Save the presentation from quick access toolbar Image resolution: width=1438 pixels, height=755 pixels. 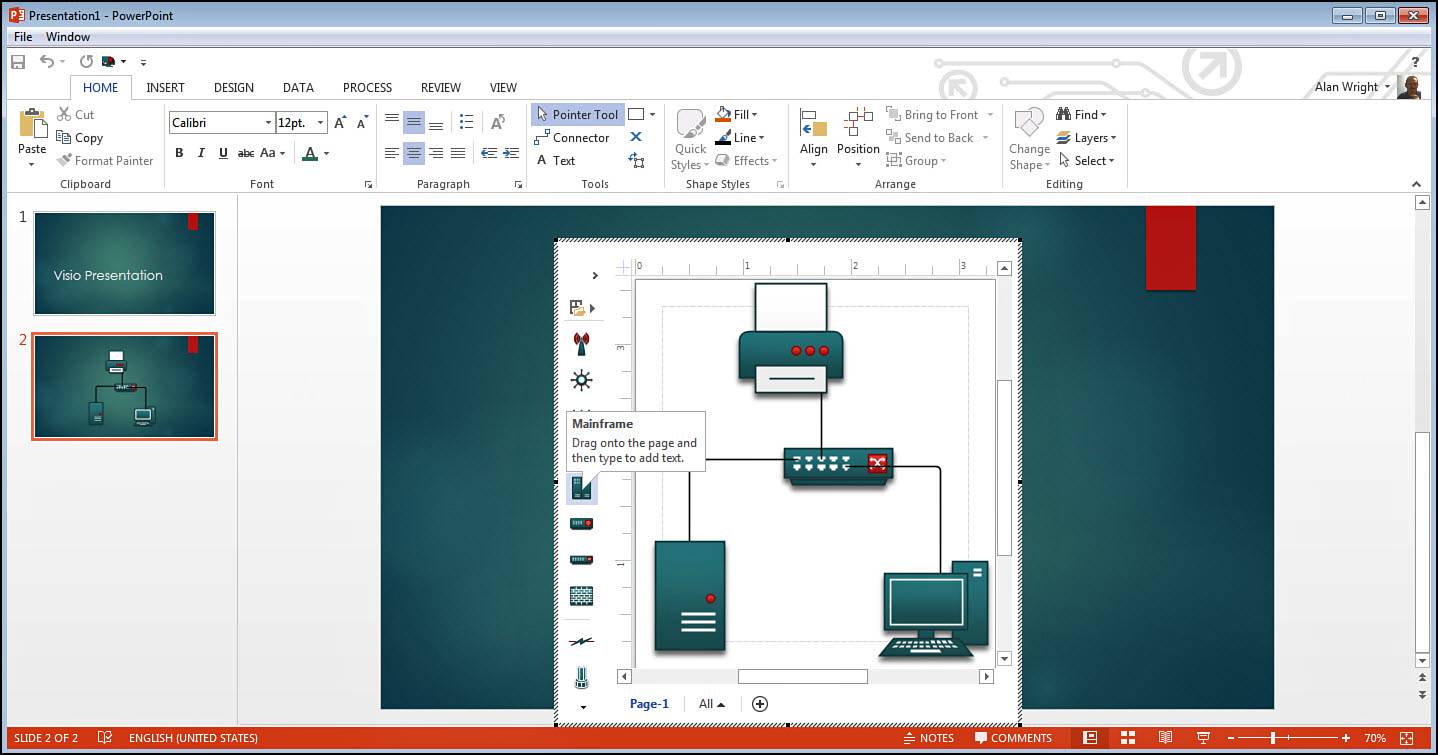[x=18, y=62]
